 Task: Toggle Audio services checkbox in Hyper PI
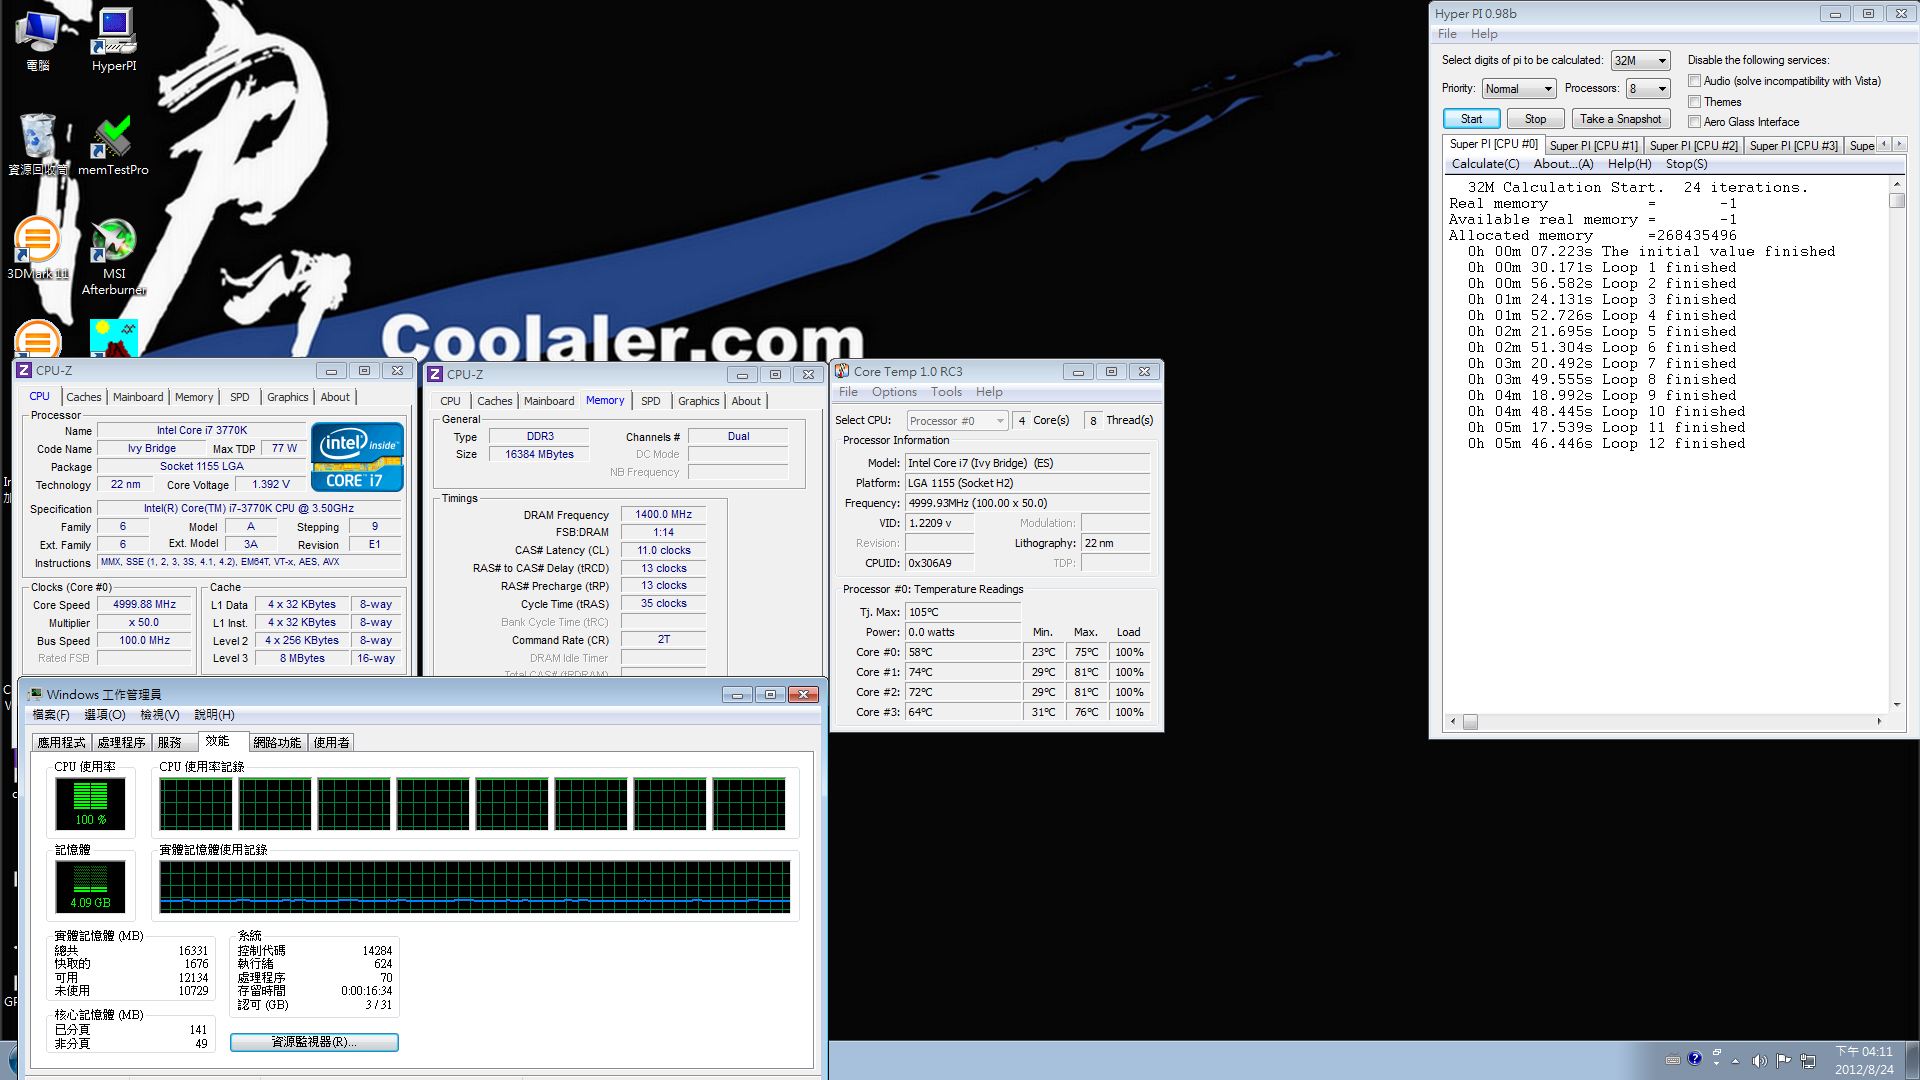1694,81
